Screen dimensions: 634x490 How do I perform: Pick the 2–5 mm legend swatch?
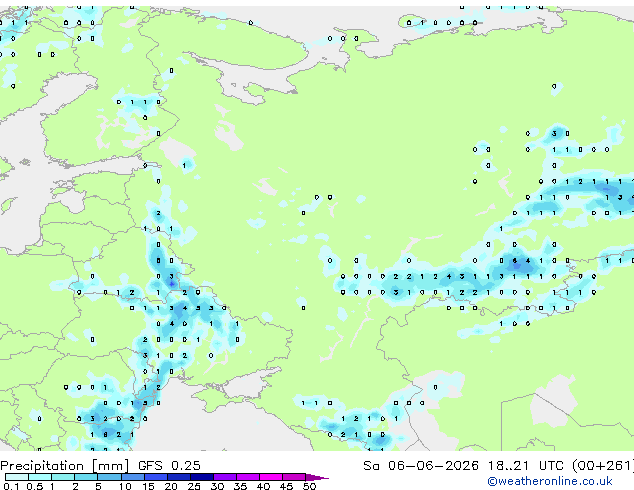click(x=86, y=477)
